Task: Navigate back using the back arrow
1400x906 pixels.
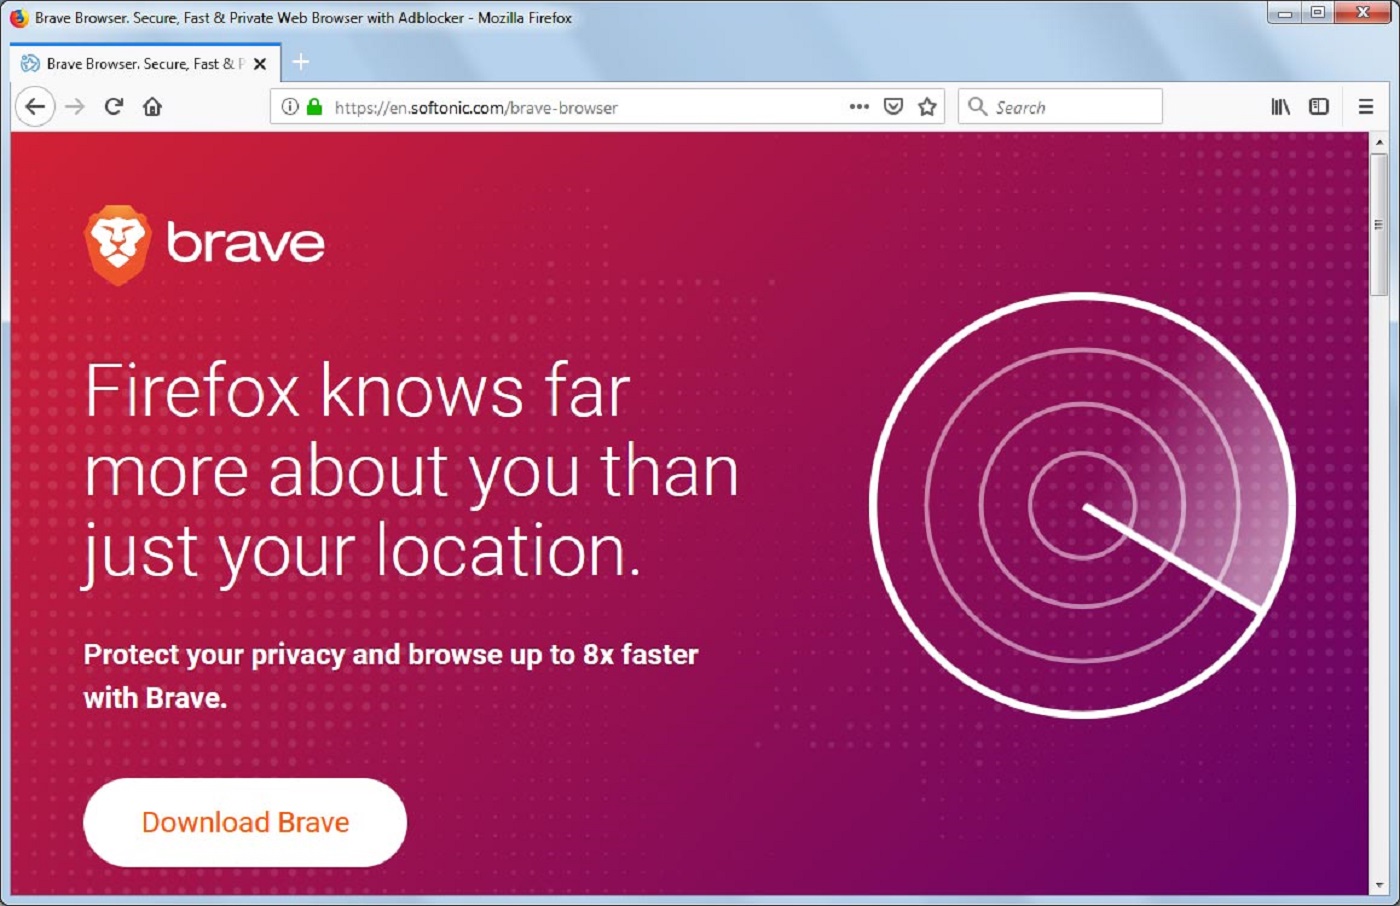Action: pyautogui.click(x=36, y=106)
